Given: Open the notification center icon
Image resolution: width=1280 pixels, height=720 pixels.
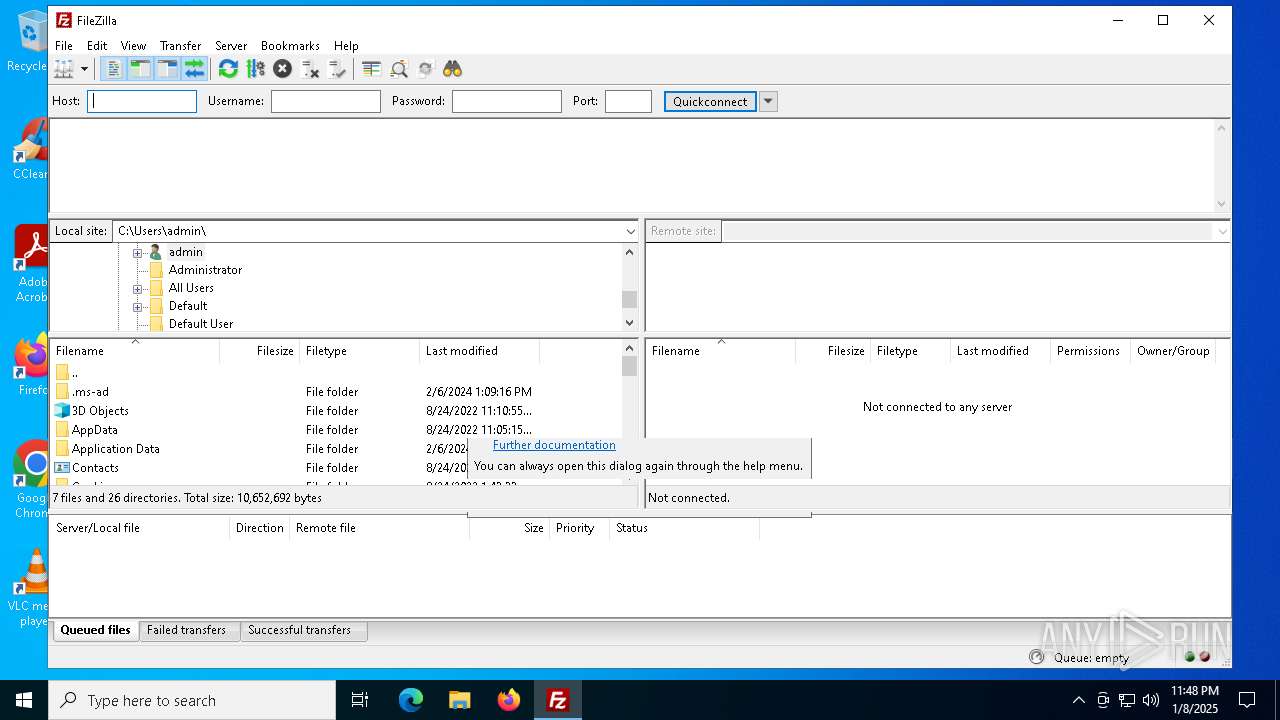Looking at the screenshot, I should pyautogui.click(x=1247, y=700).
